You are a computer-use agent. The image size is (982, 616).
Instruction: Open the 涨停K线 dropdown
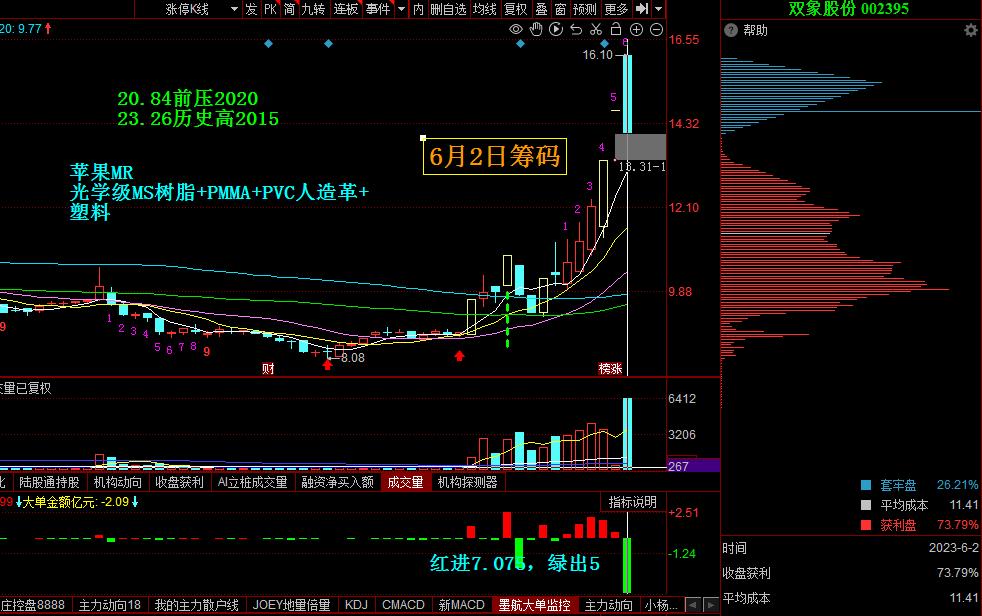(202, 9)
